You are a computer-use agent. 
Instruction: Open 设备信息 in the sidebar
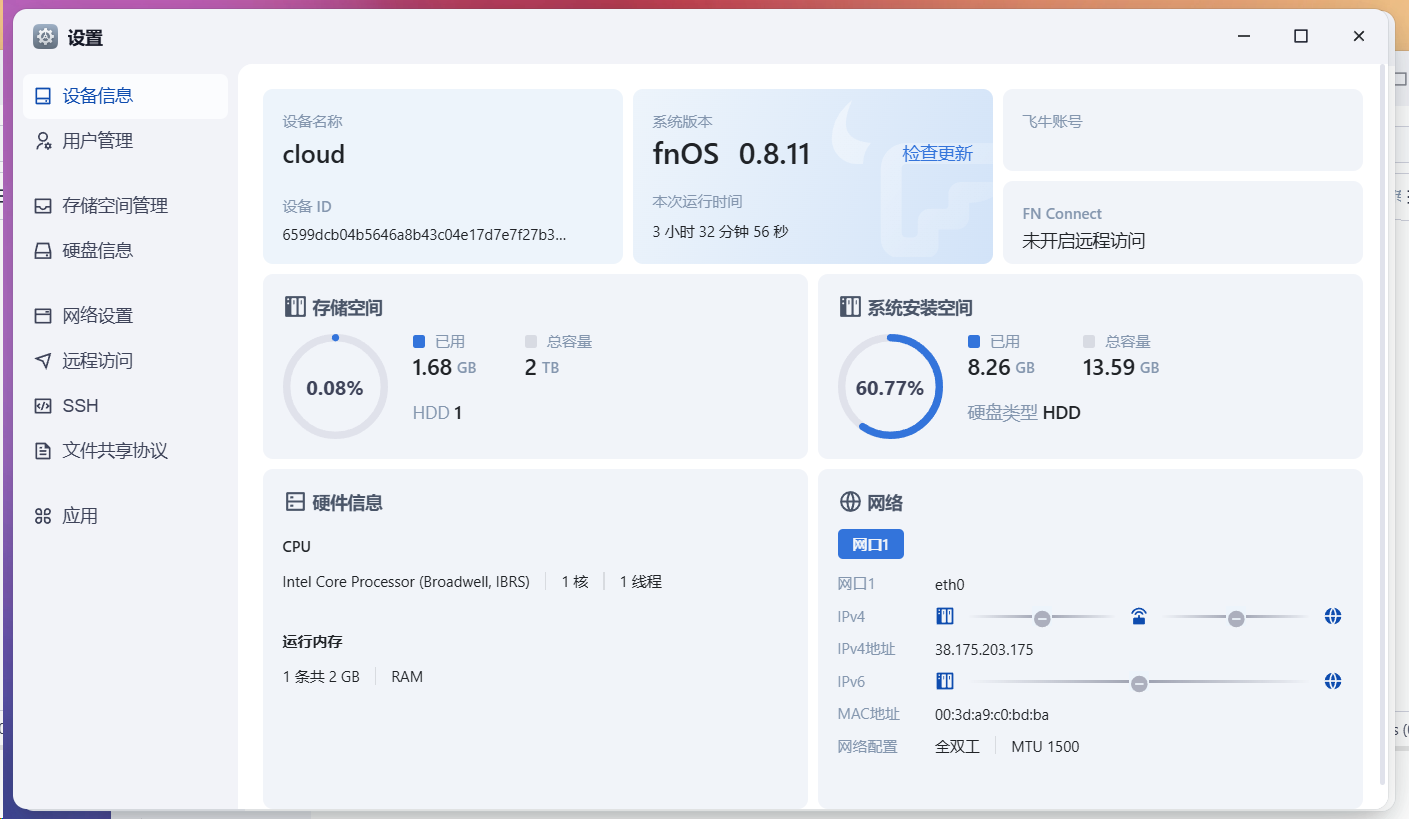126,96
